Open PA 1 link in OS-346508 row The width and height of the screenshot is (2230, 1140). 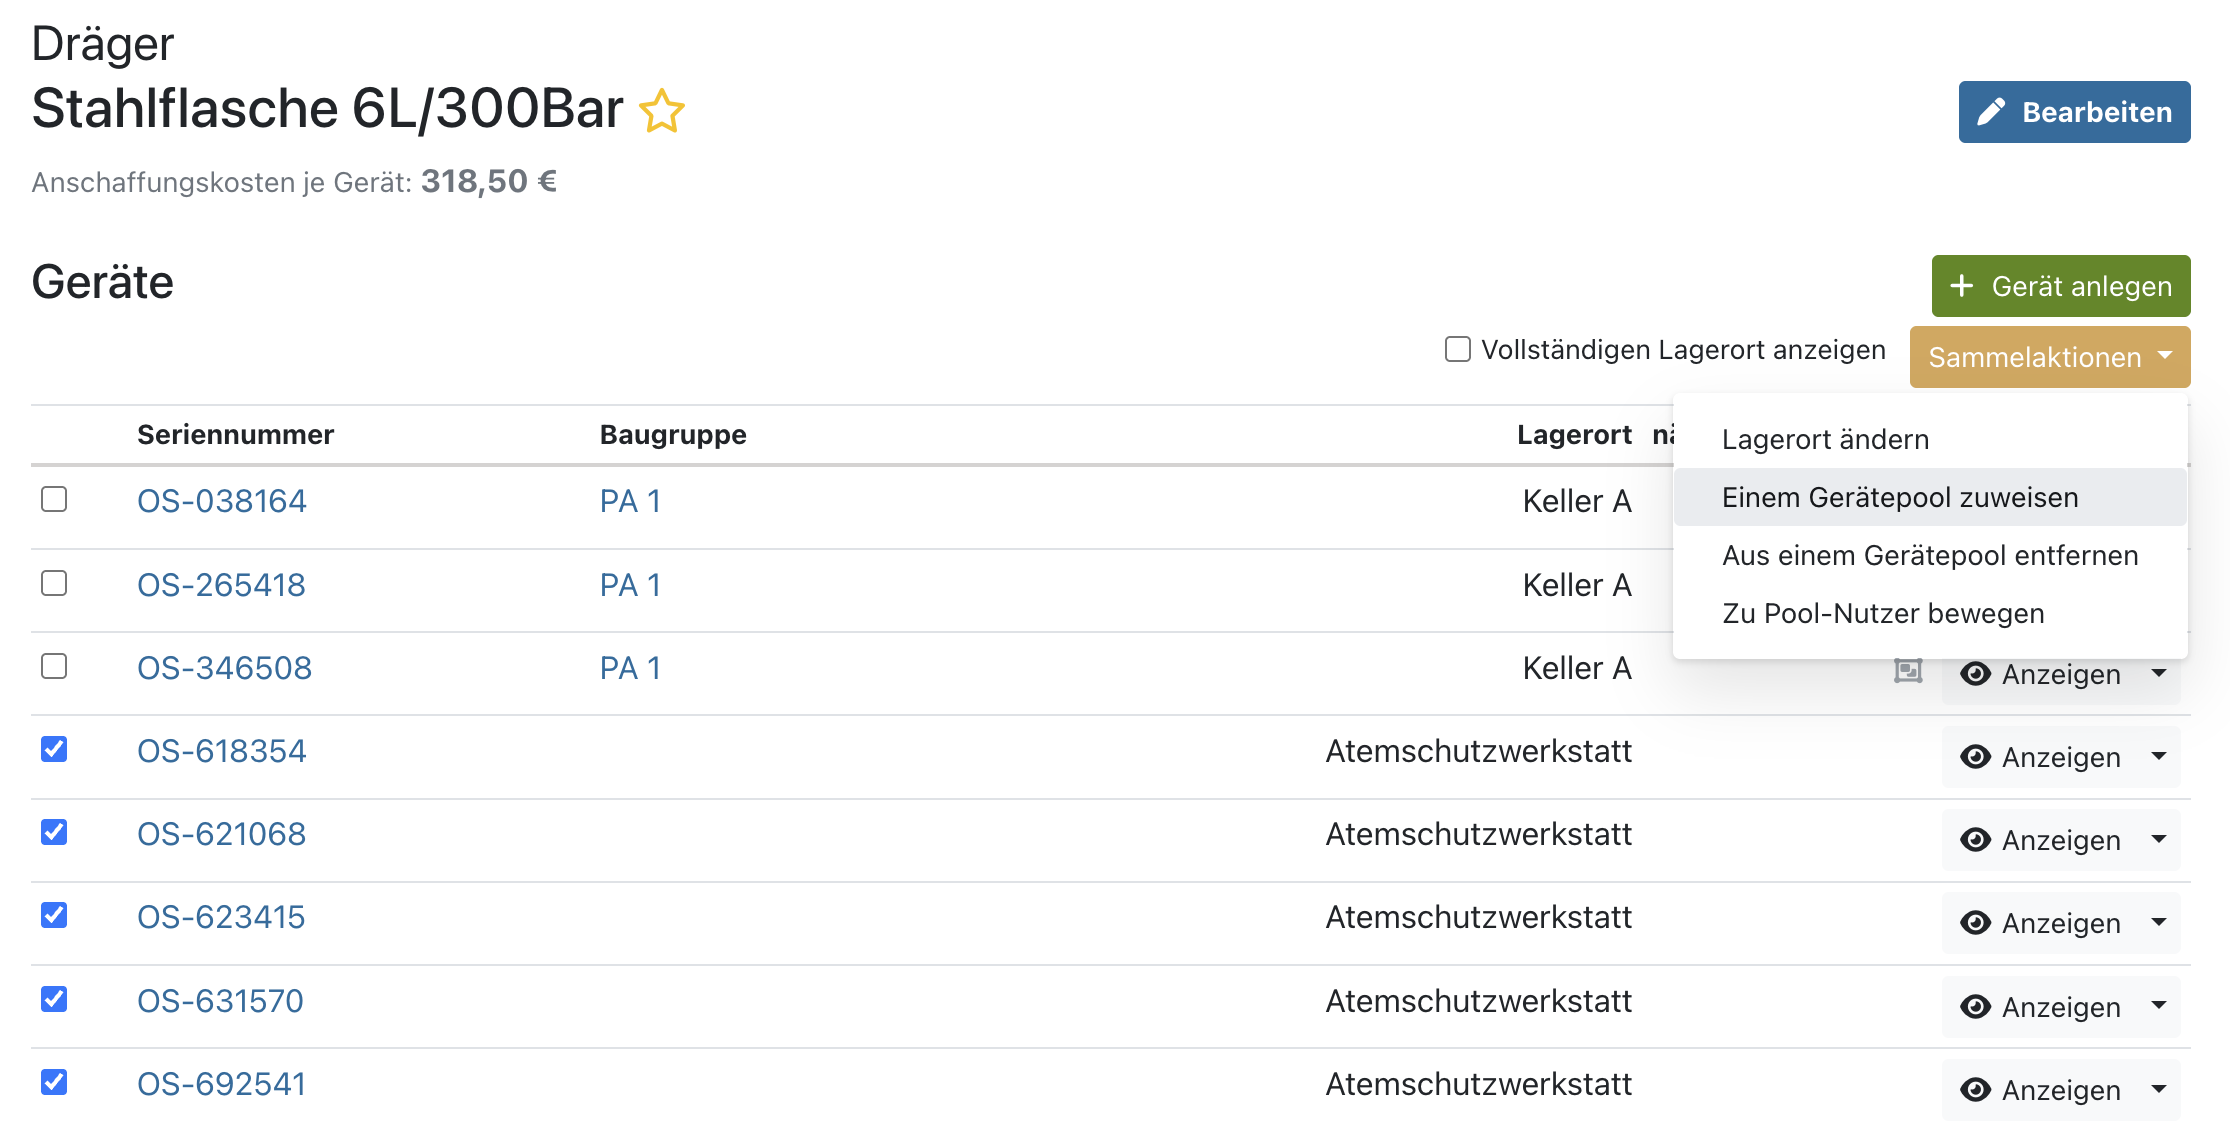point(630,668)
